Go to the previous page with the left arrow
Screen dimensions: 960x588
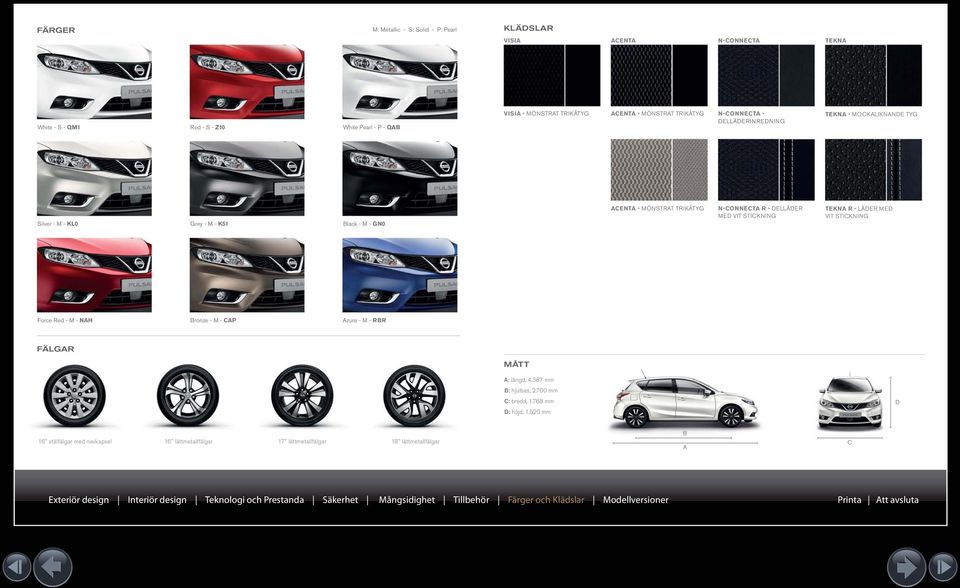pyautogui.click(x=53, y=567)
